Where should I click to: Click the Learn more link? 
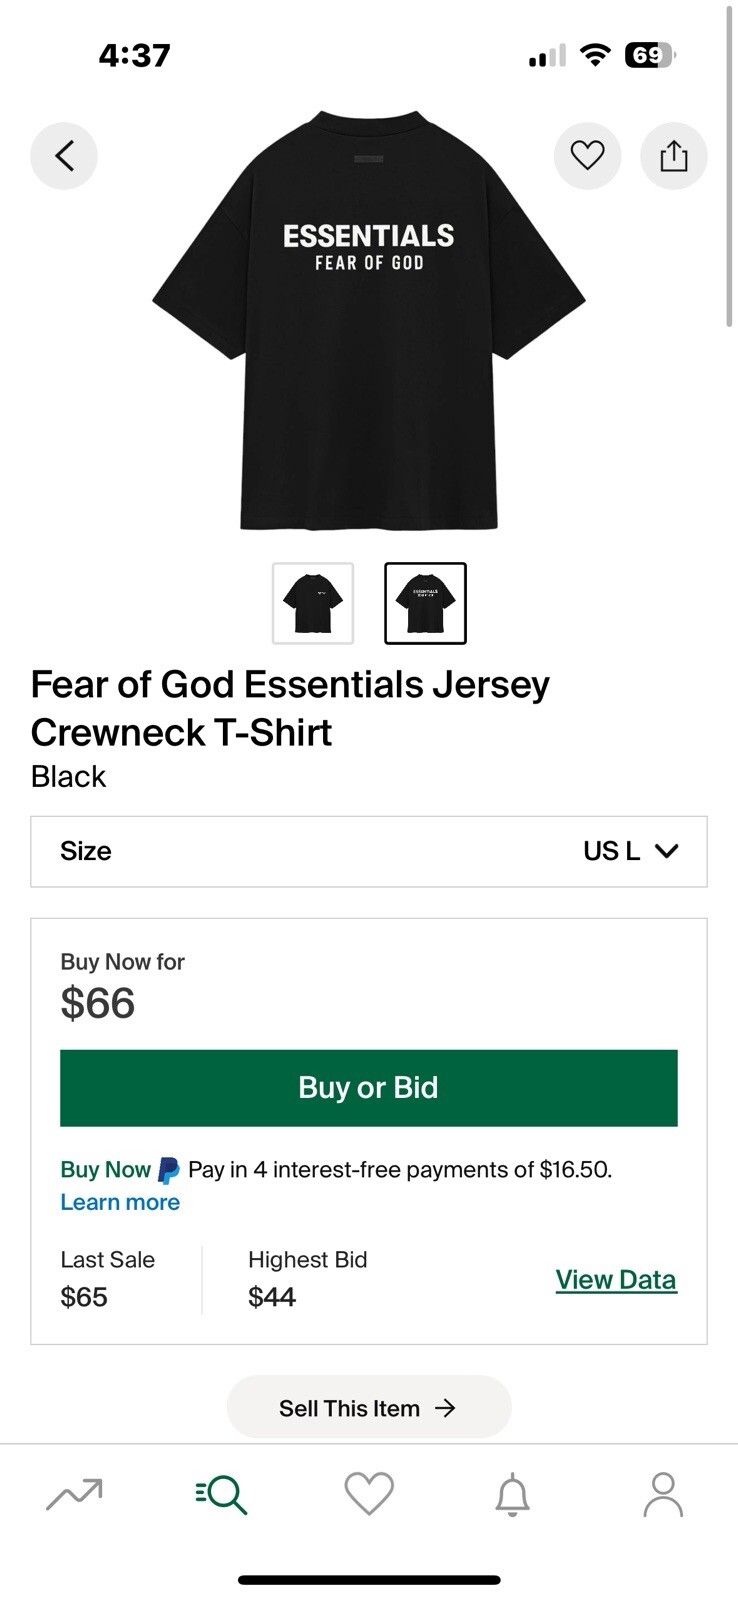(x=120, y=1202)
